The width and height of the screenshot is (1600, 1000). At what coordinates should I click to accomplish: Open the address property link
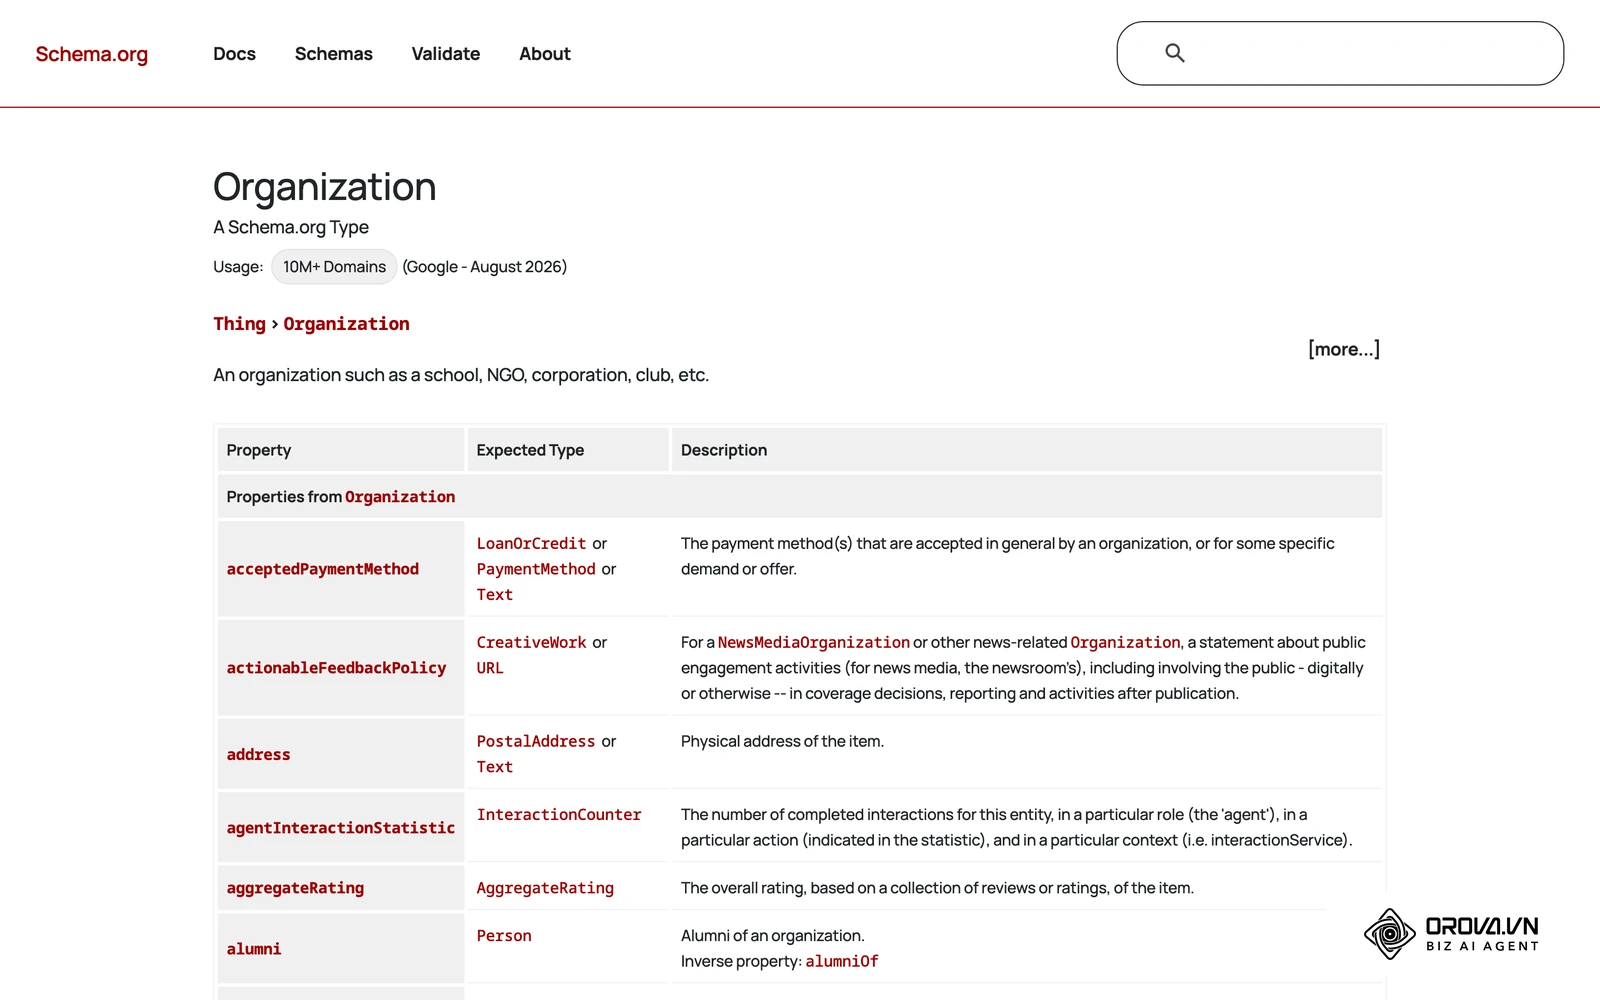[259, 755]
